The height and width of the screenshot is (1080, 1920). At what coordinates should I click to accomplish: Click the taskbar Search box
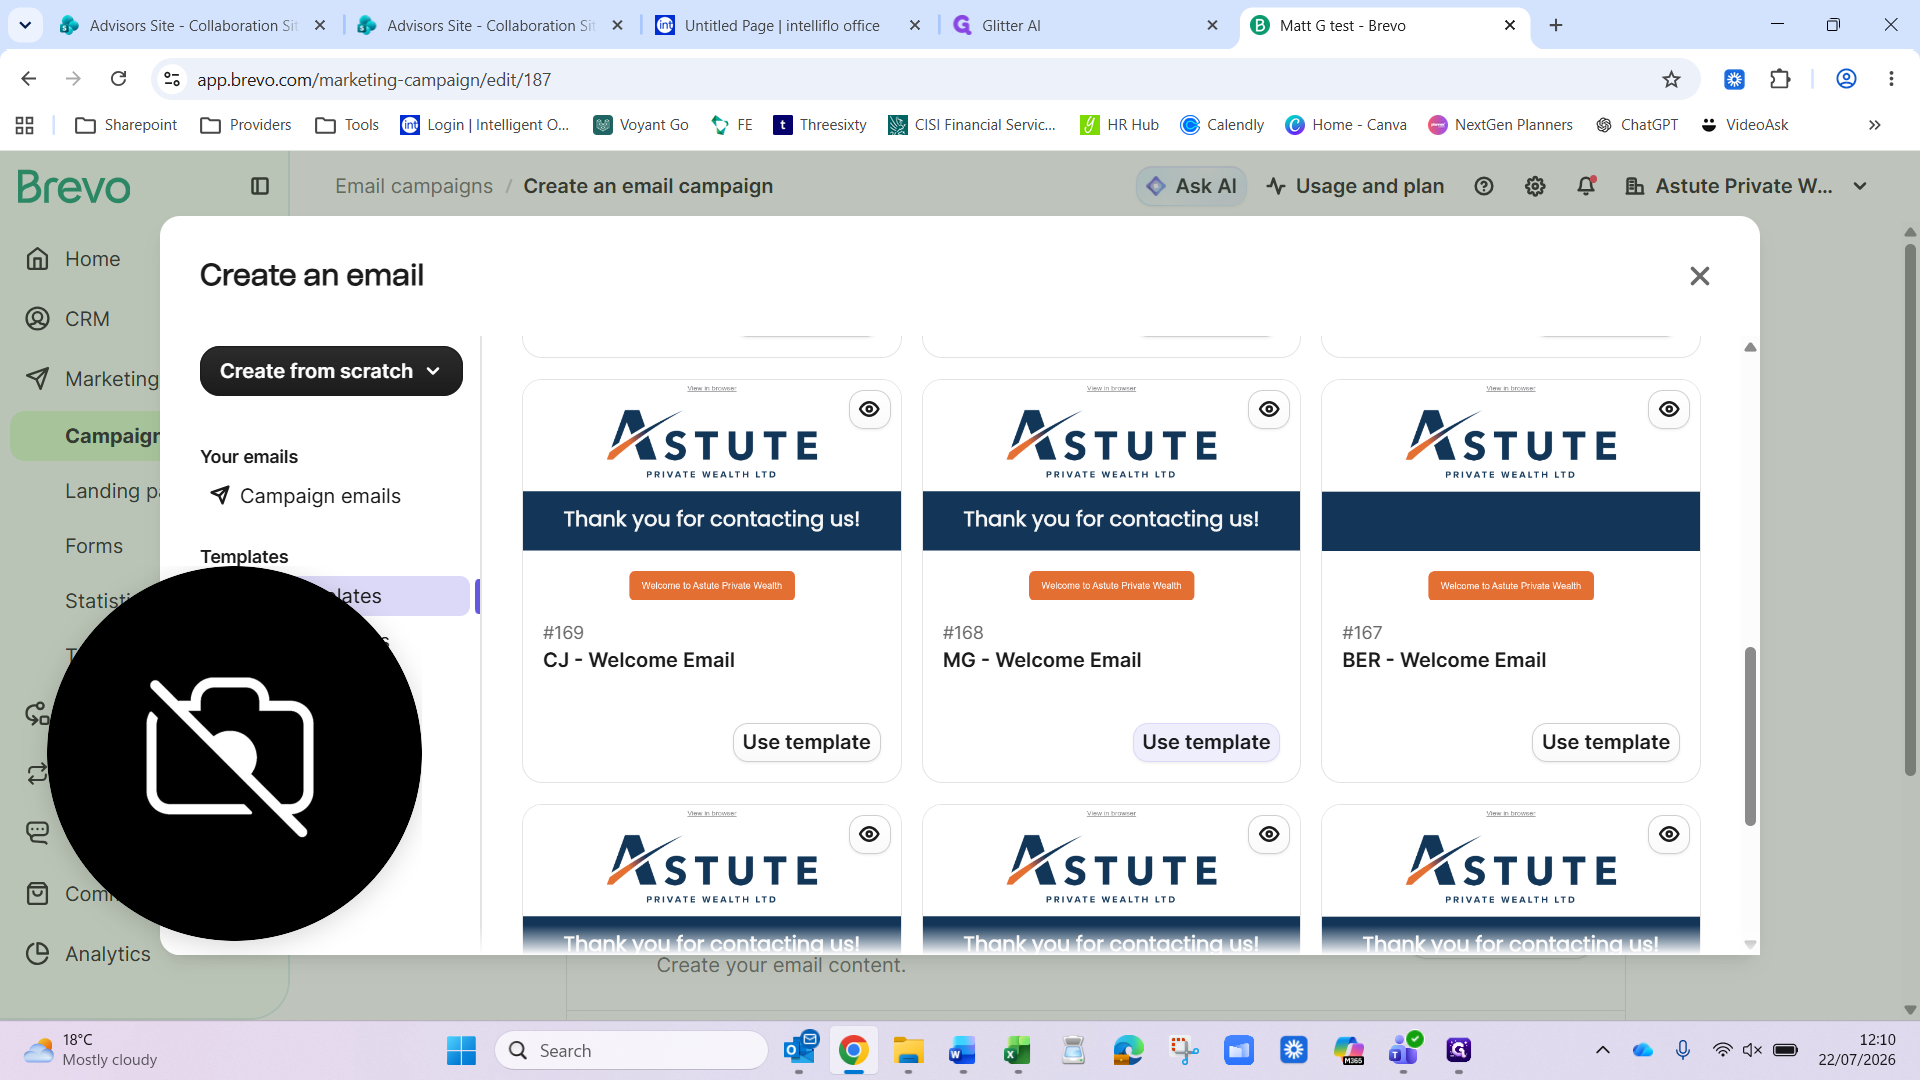(631, 1051)
